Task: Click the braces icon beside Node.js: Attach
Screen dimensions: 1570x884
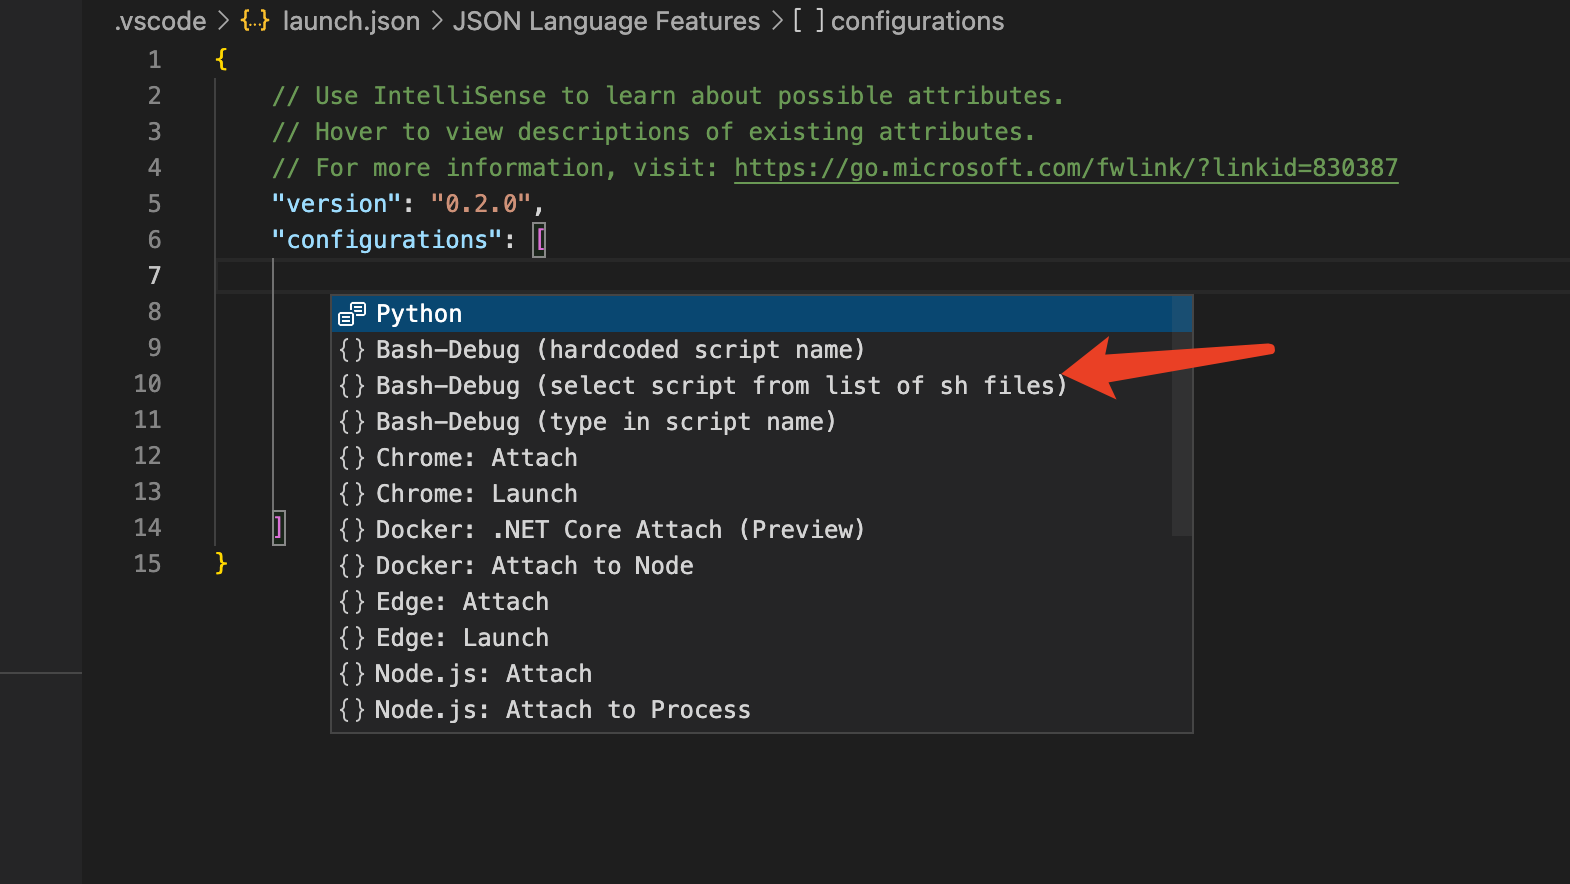Action: [x=352, y=674]
